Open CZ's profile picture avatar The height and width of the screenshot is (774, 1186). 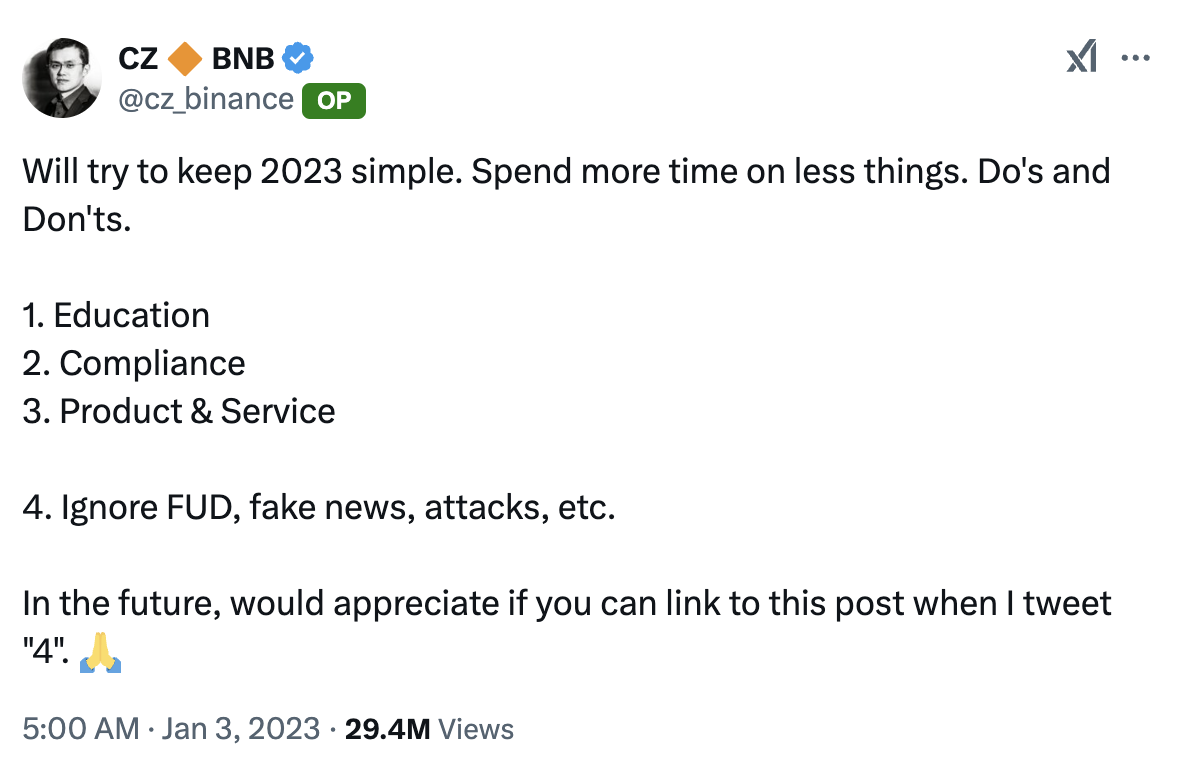62,78
